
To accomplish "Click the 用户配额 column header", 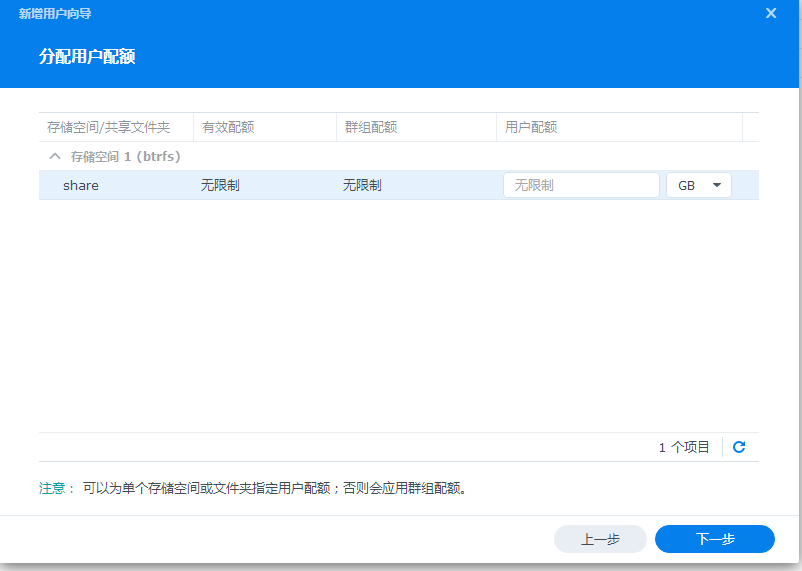I will 531,127.
